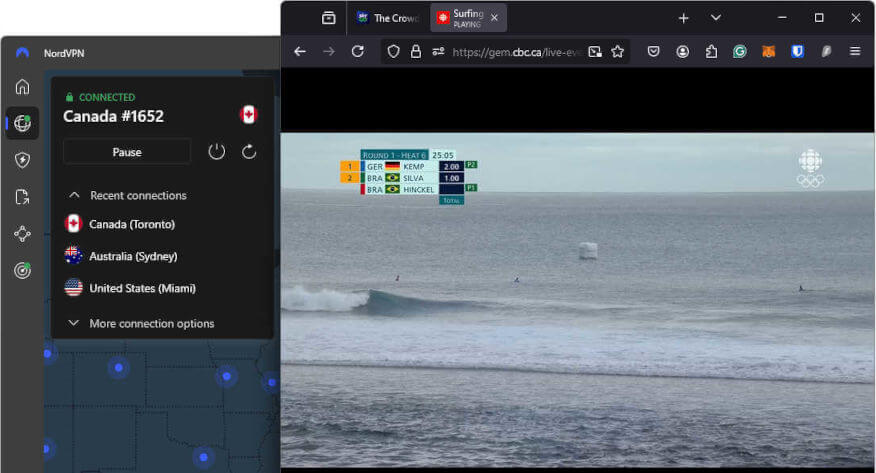
Task: Click the padlock site security icon
Action: 416,51
